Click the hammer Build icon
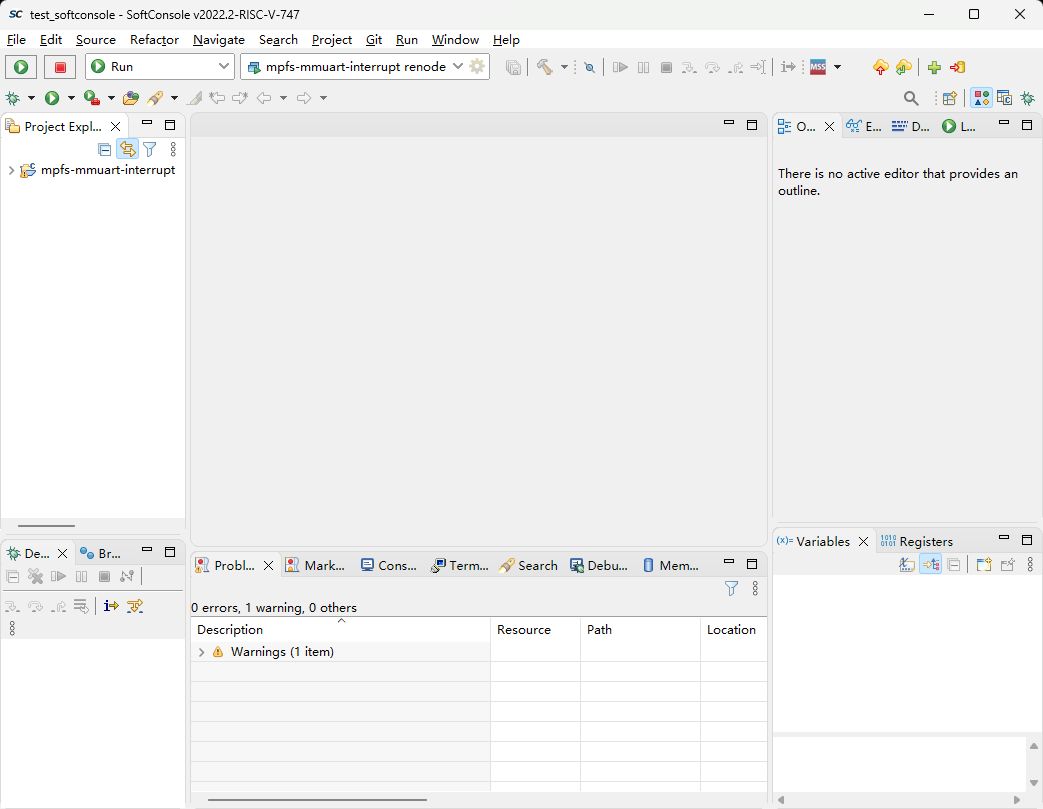This screenshot has height=809, width=1043. pyautogui.click(x=545, y=67)
